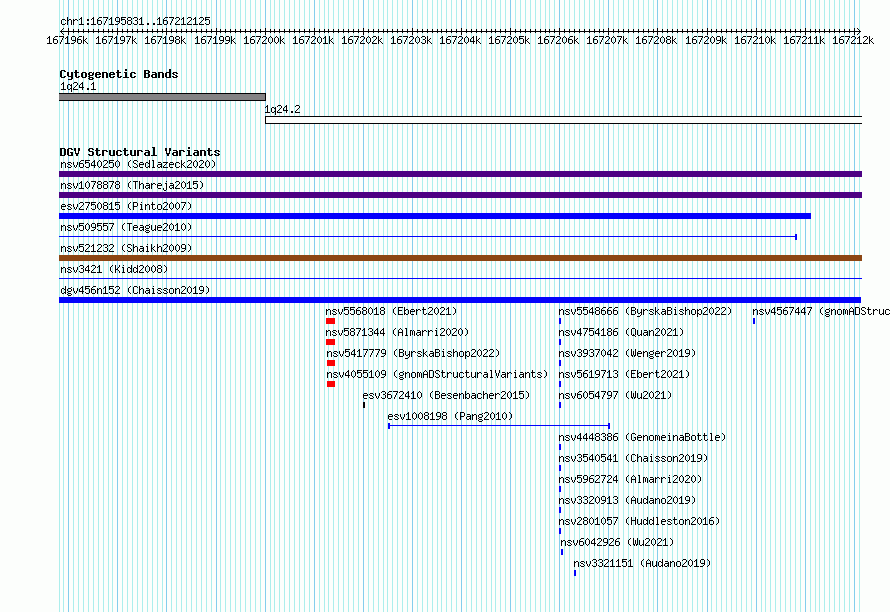Select the nsv1078878 (Thareja2015) variant label
The width and height of the screenshot is (890, 612).
pos(132,185)
